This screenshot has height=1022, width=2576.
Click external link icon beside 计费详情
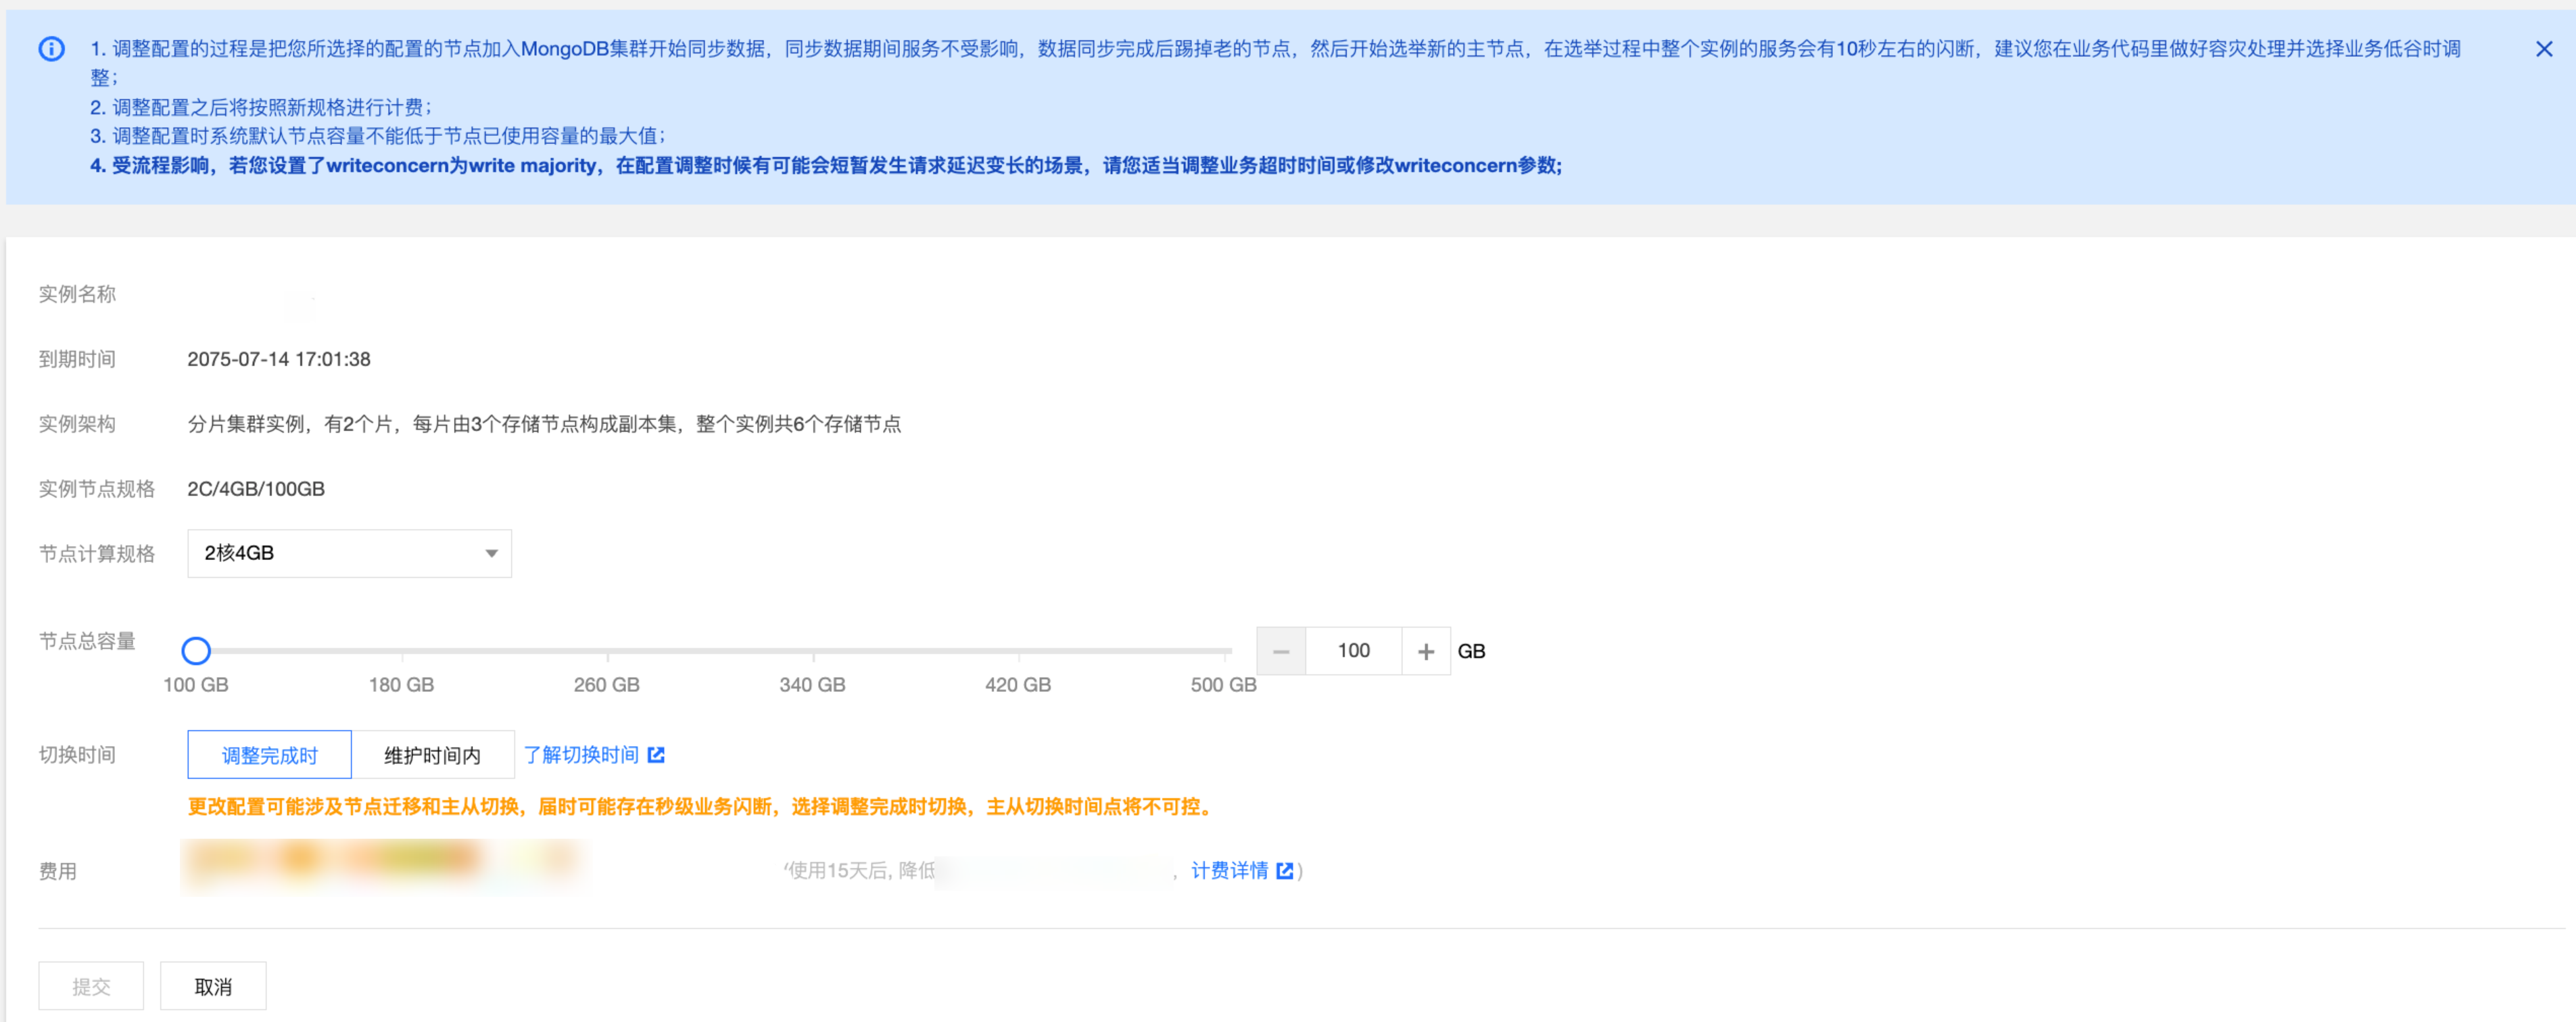(x=1285, y=871)
